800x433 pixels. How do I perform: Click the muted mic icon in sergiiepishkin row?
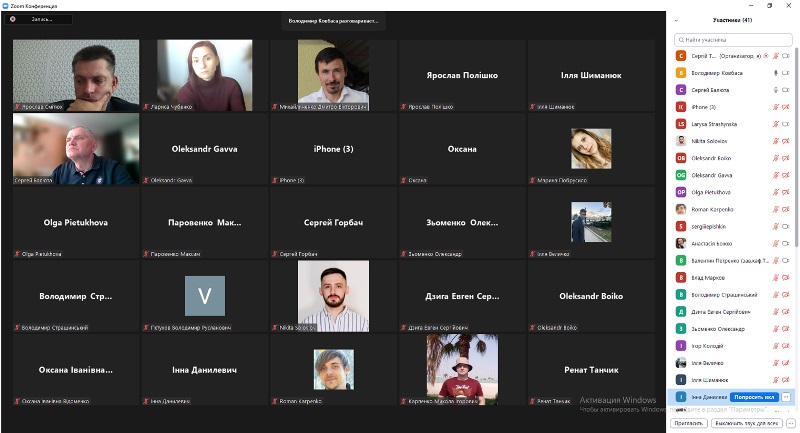click(776, 226)
